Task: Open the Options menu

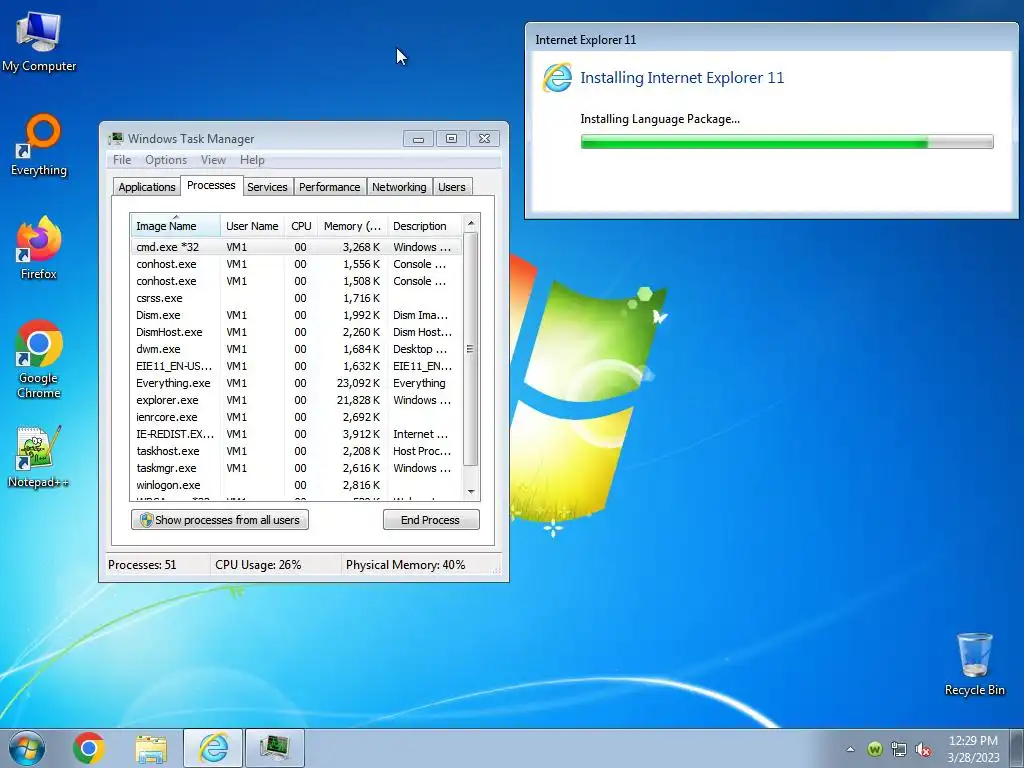Action: coord(166,160)
